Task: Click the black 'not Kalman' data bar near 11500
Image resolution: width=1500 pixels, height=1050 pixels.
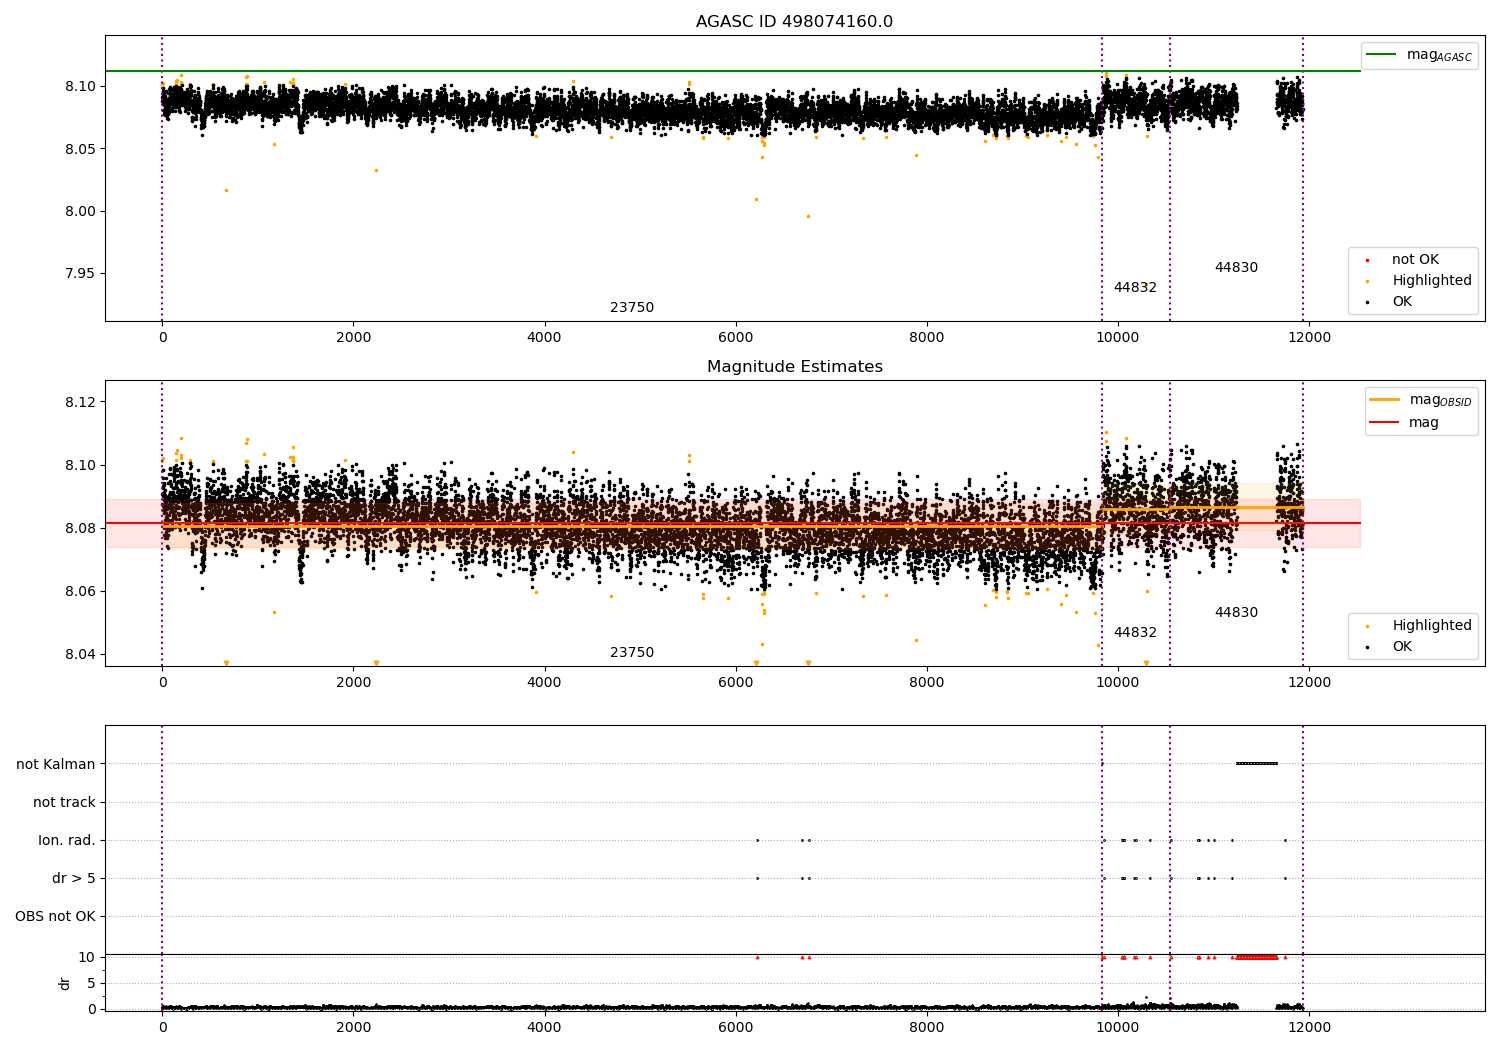Action: click(1257, 764)
